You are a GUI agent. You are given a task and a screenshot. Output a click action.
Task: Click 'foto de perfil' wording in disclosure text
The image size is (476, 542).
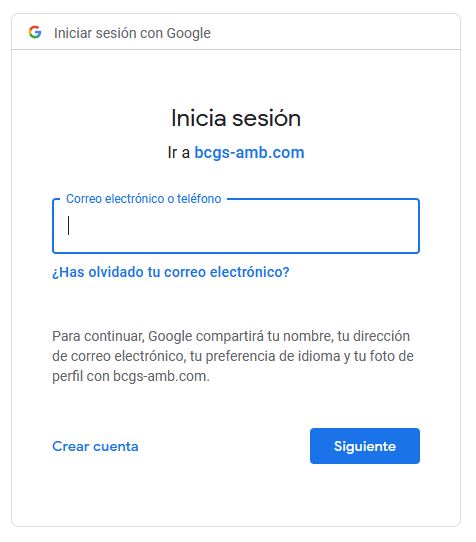tap(233, 366)
